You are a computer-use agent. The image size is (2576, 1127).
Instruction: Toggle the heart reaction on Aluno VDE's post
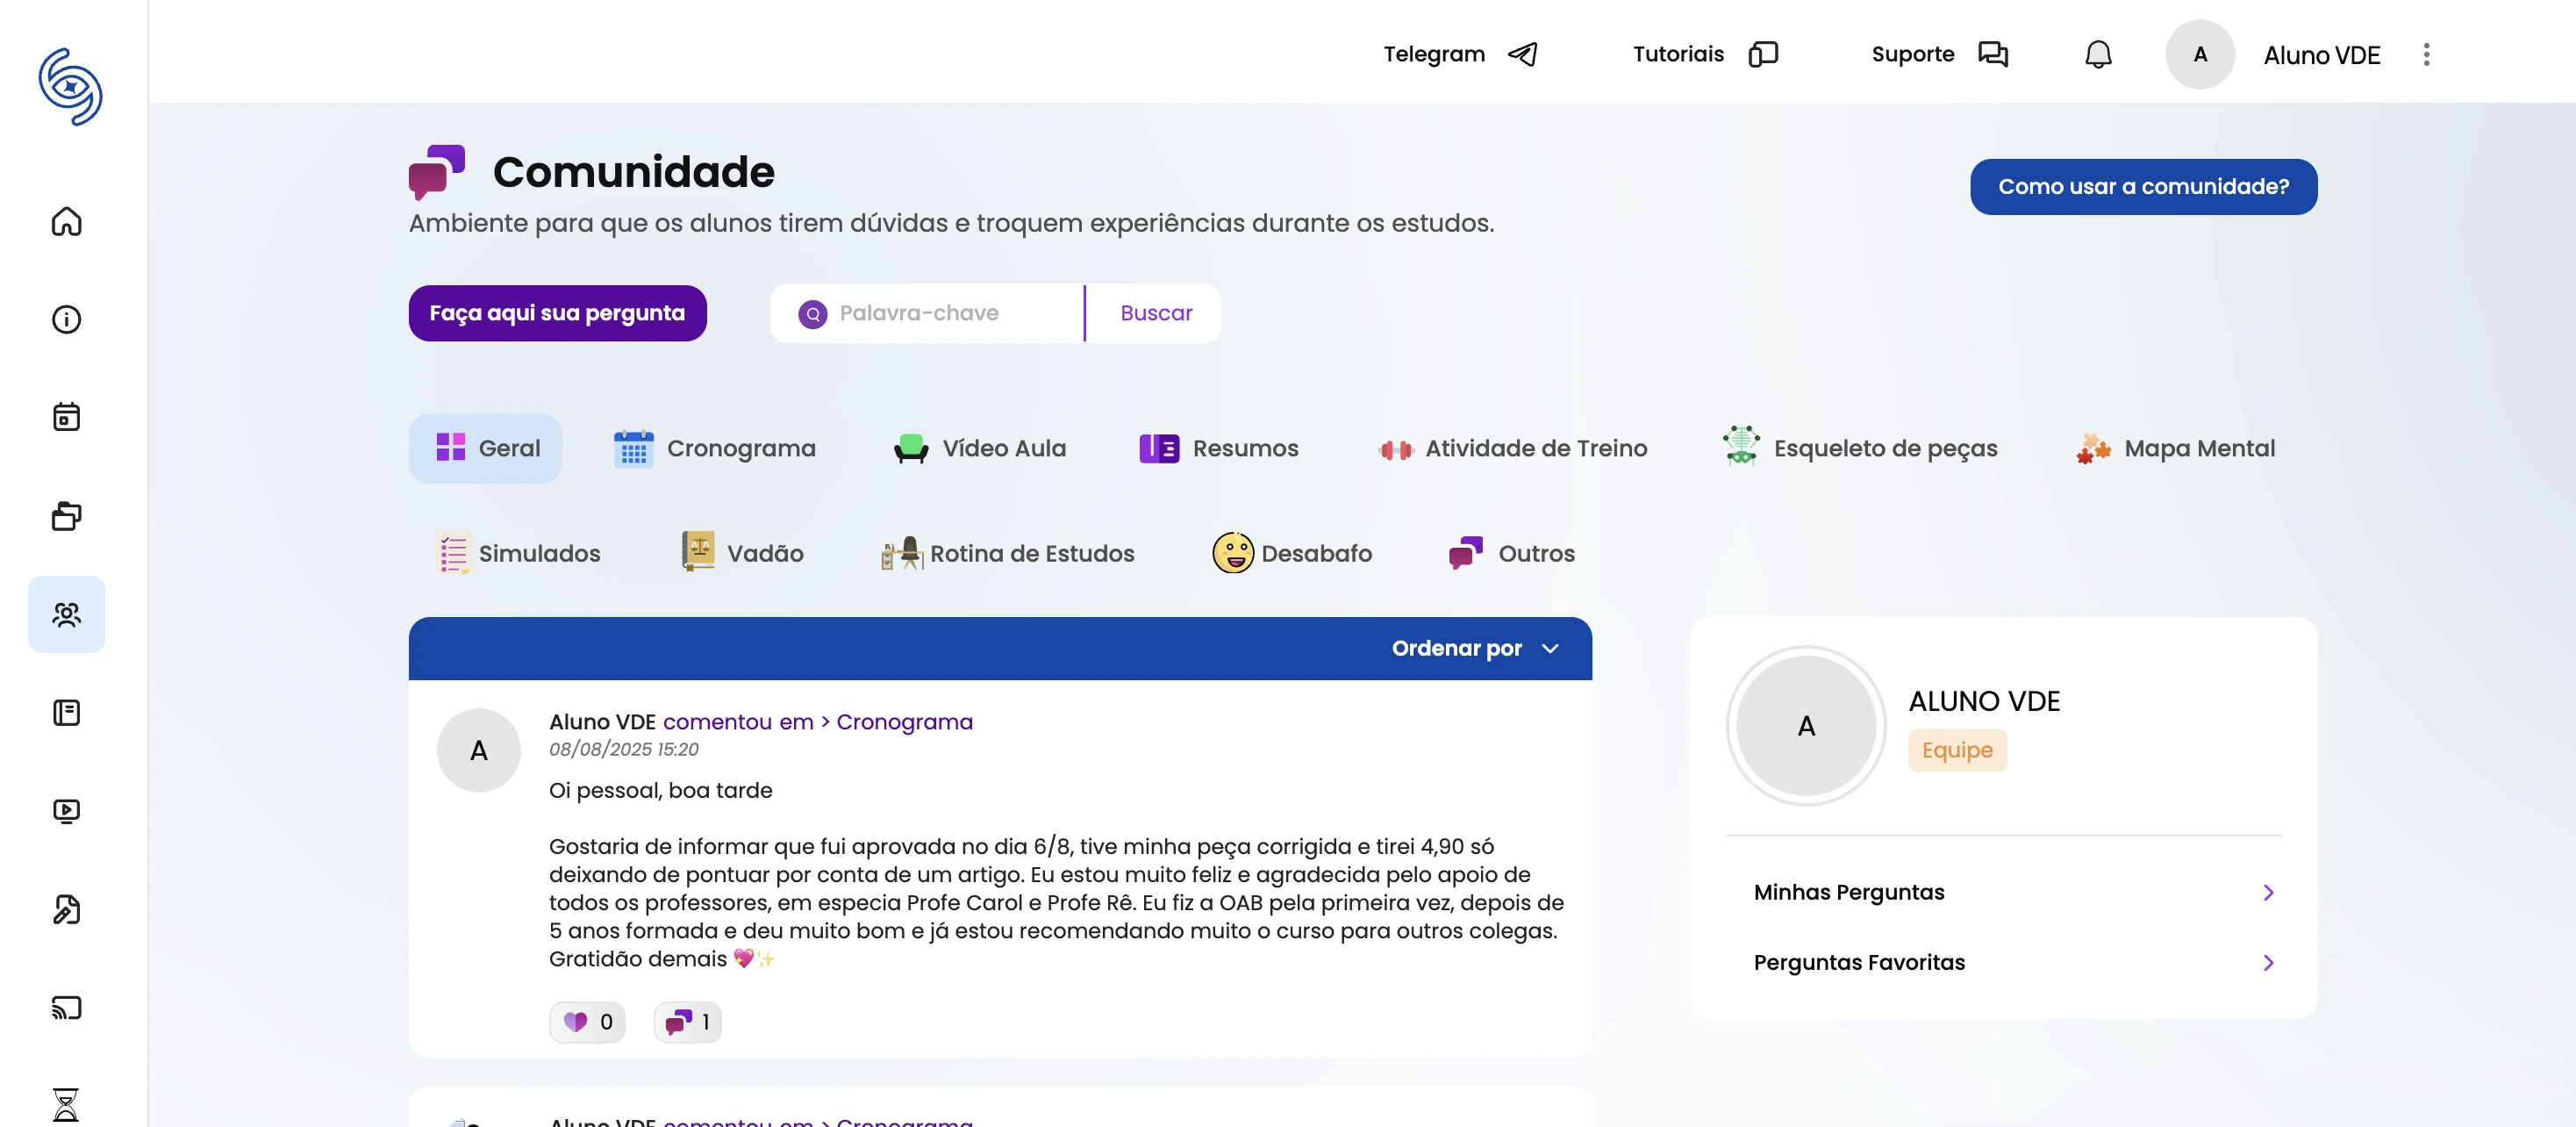coord(587,1022)
